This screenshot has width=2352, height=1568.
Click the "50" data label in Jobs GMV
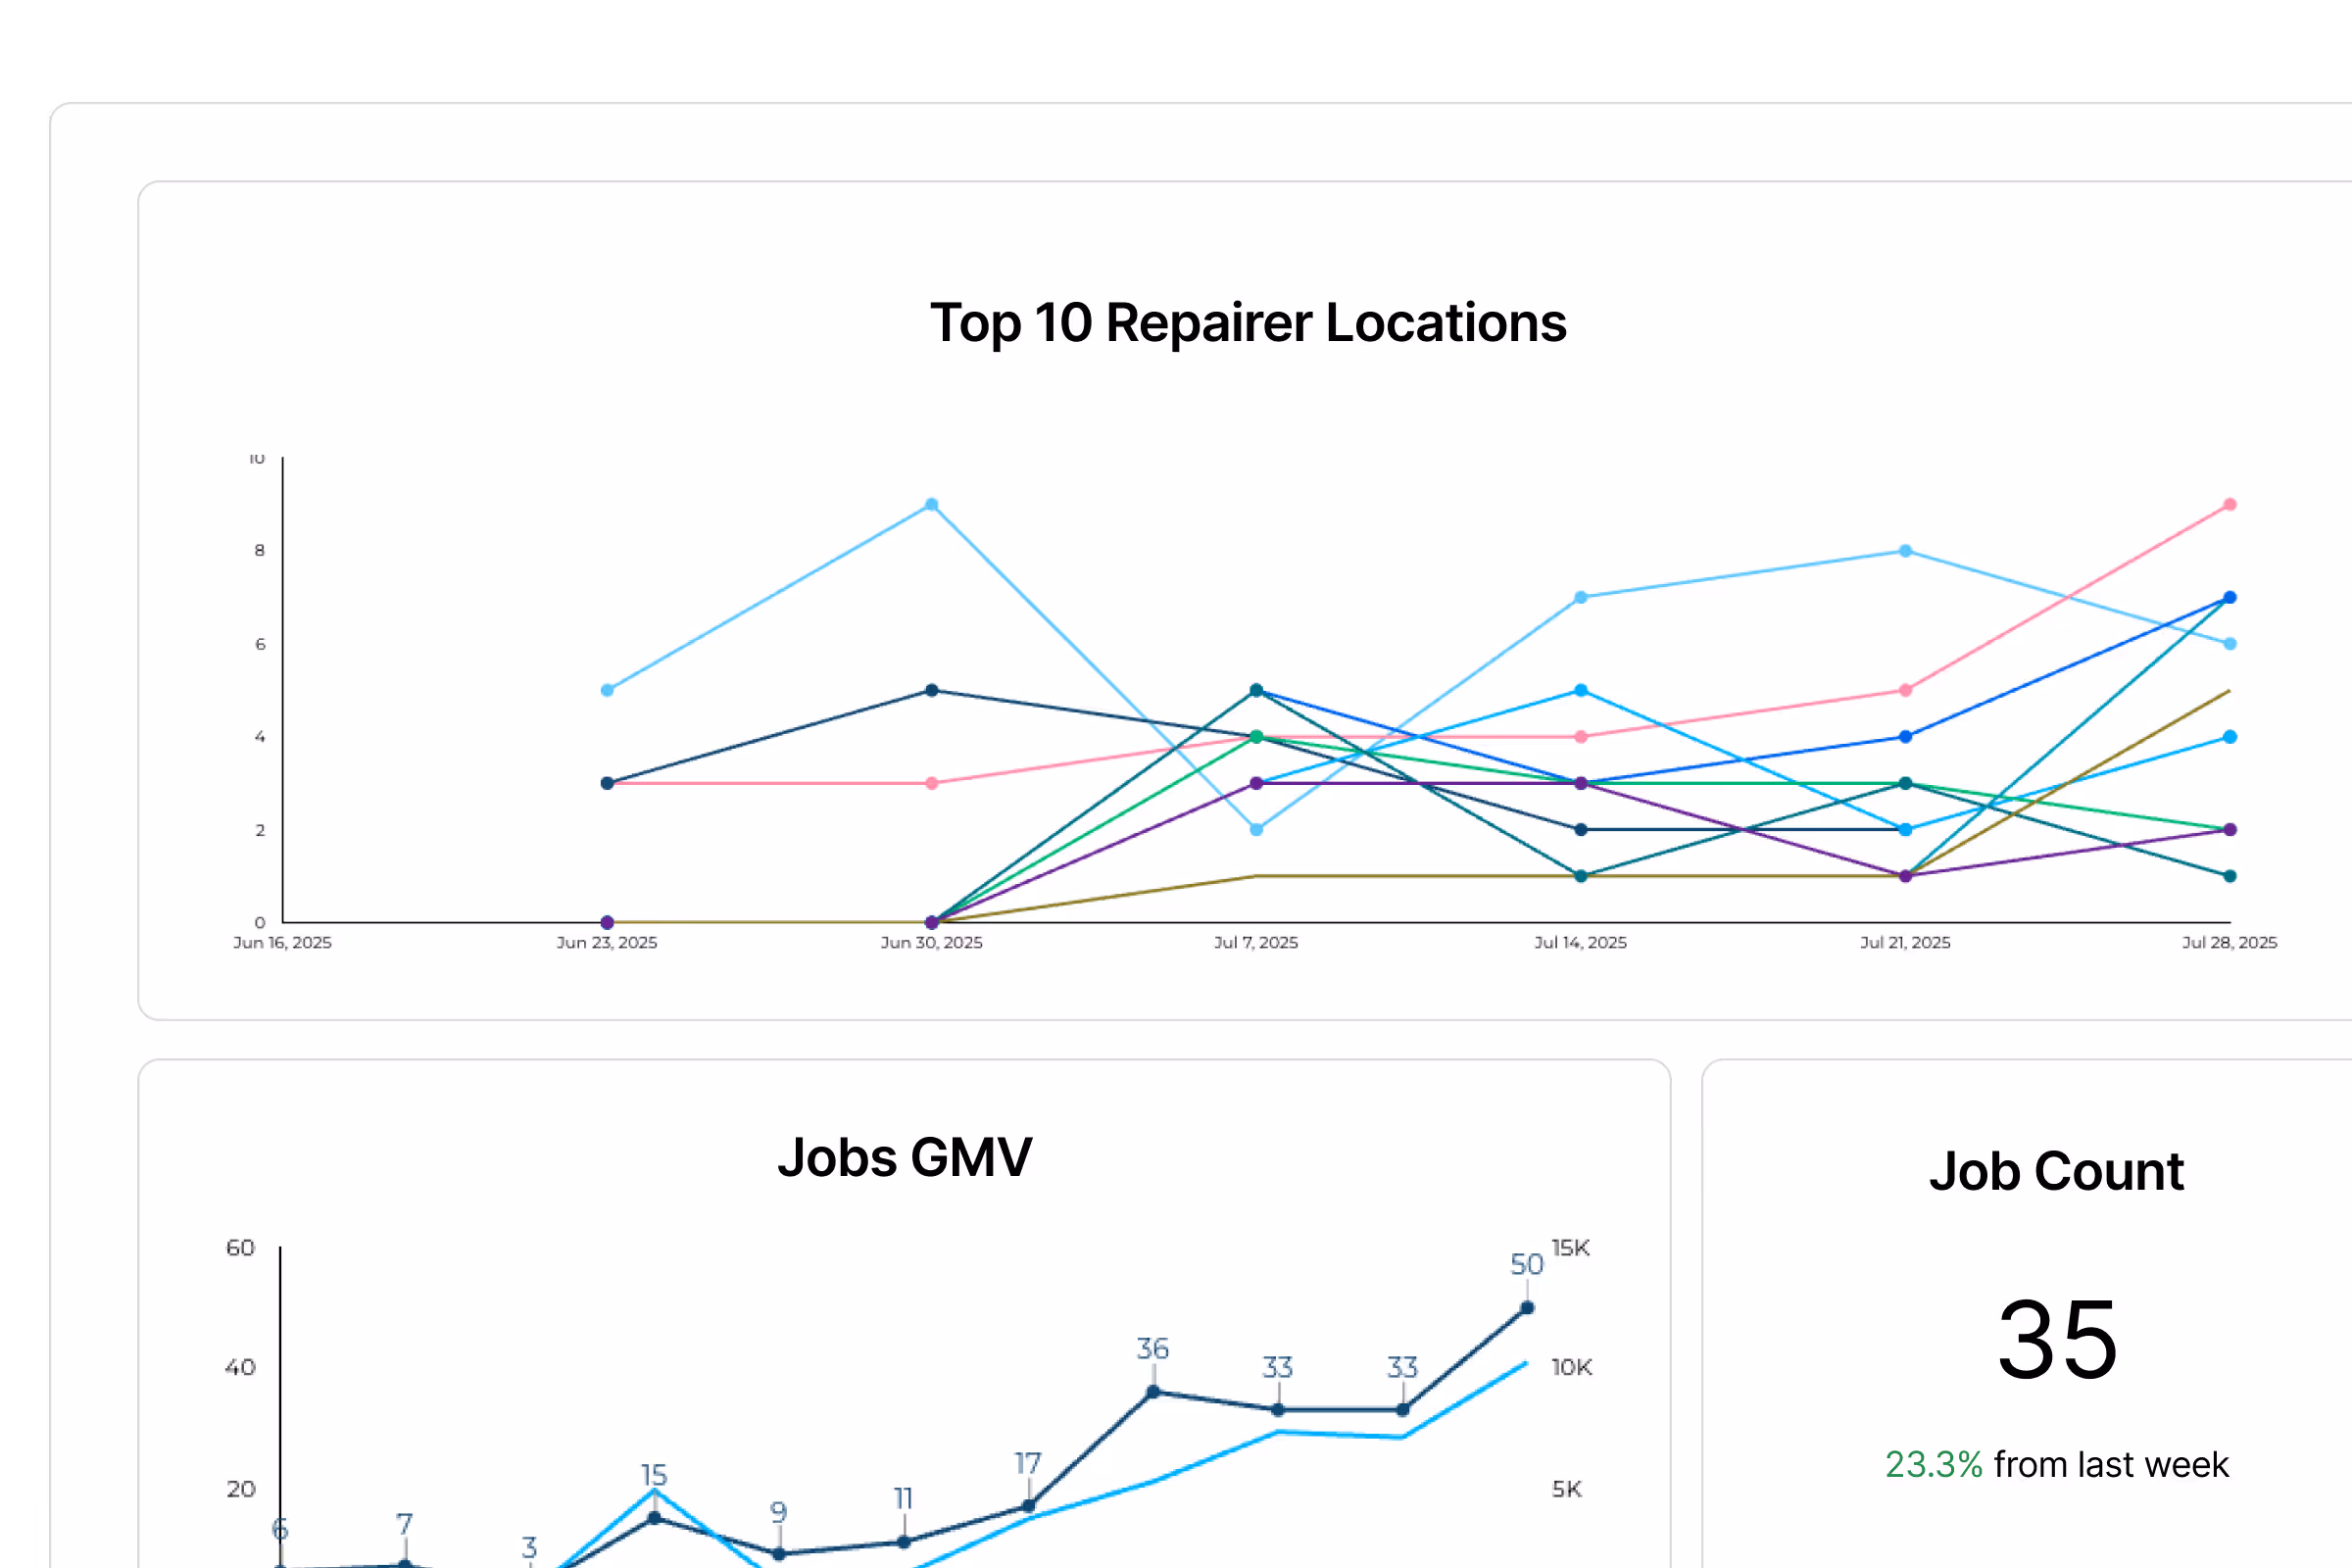[1526, 1265]
